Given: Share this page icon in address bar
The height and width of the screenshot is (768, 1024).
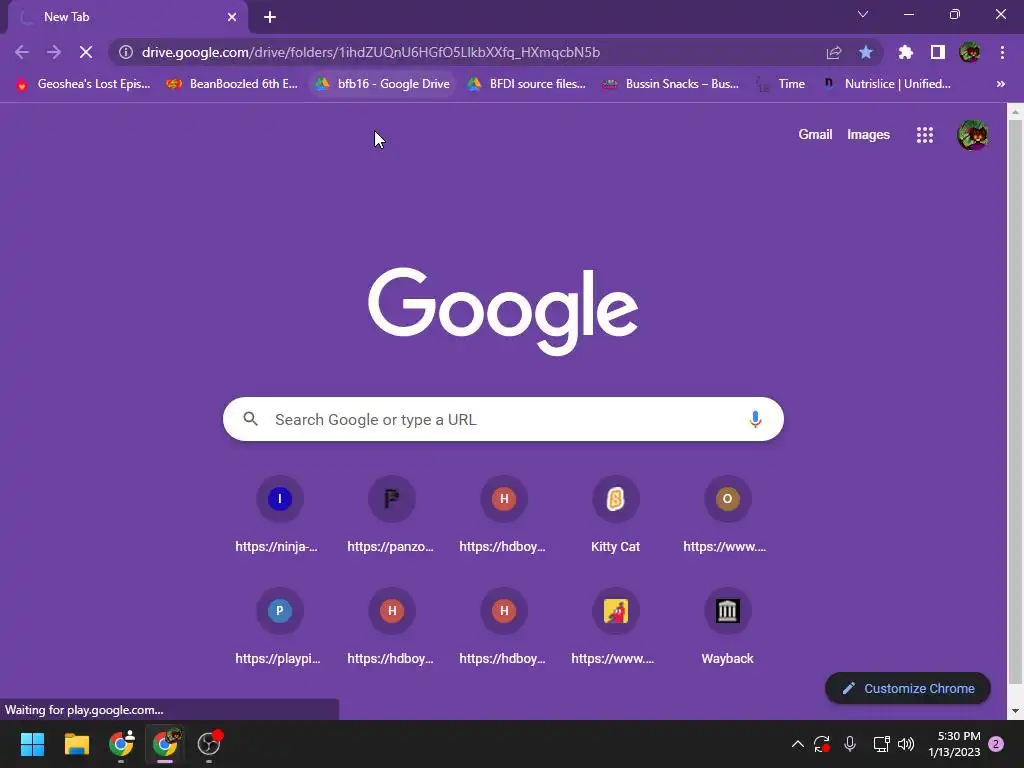Looking at the screenshot, I should pyautogui.click(x=834, y=52).
